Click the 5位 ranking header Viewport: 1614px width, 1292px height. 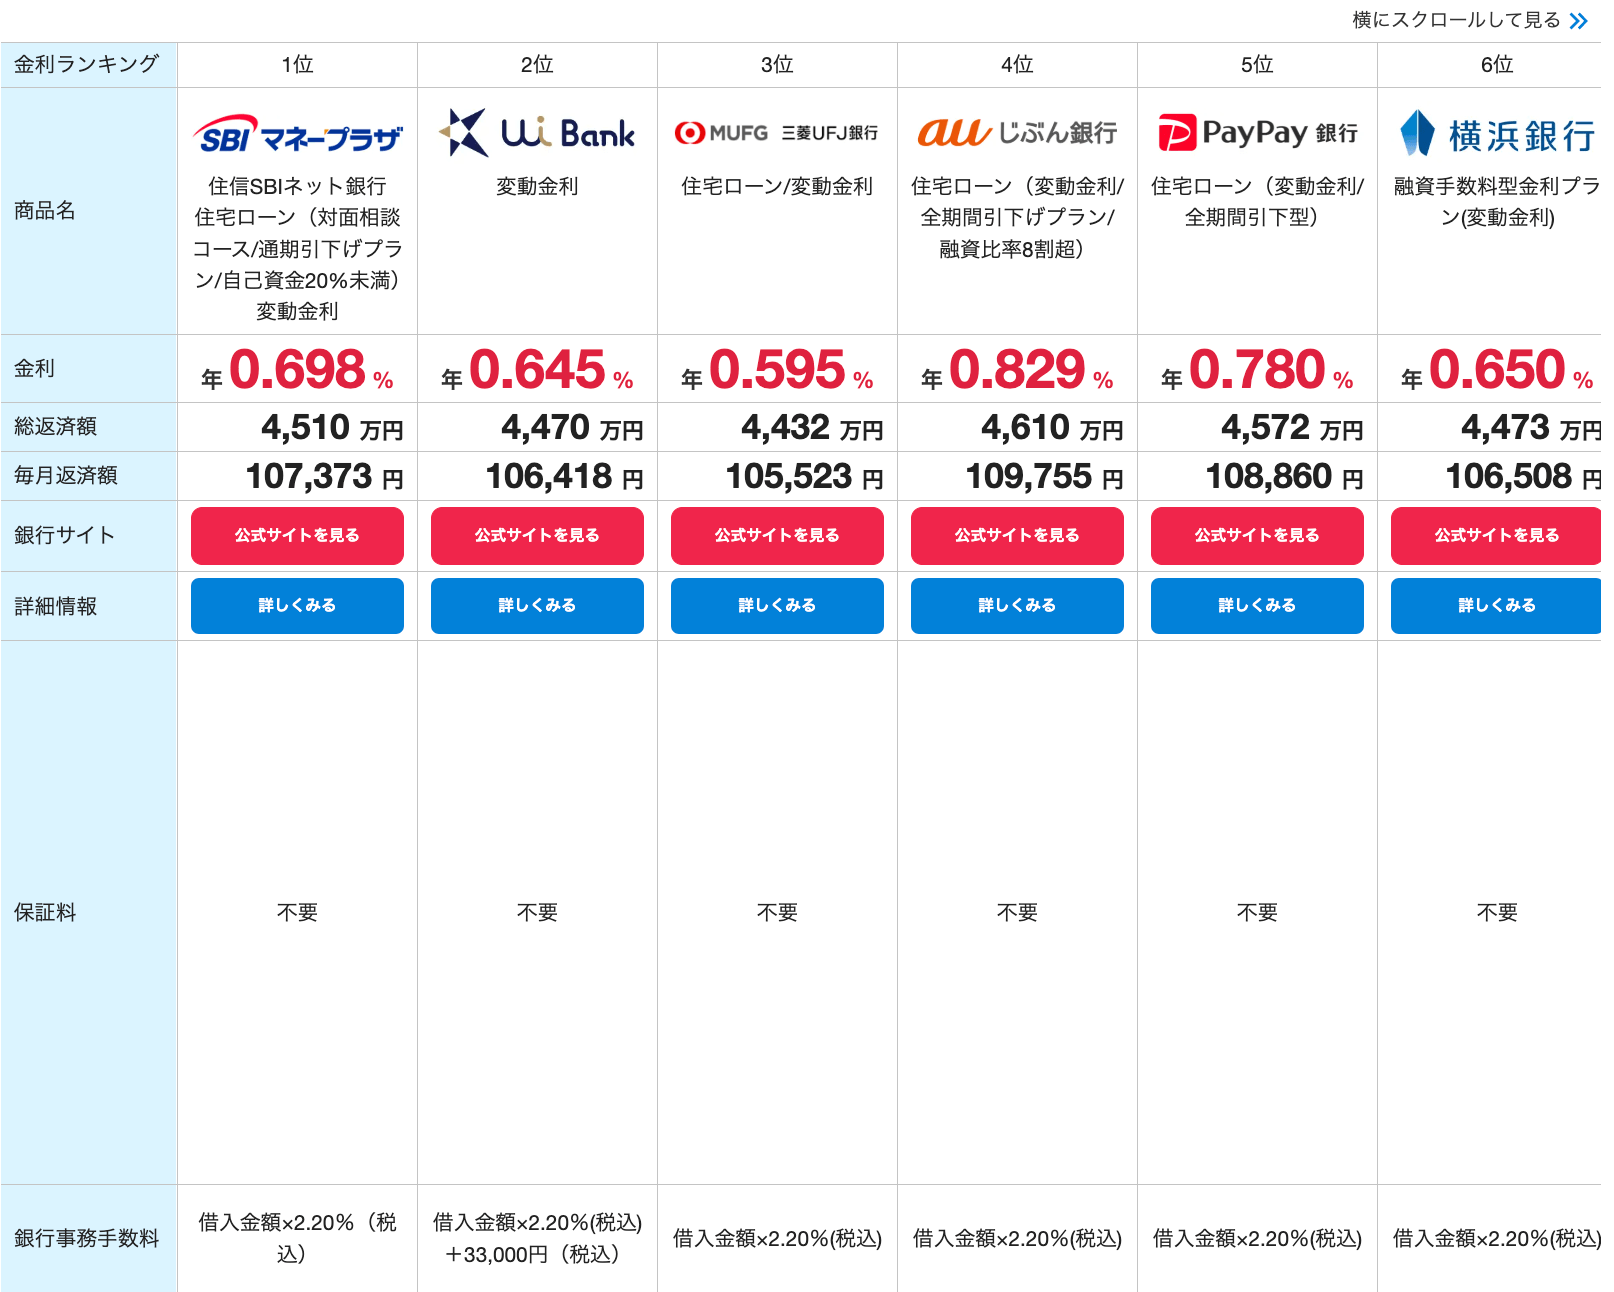(1257, 65)
